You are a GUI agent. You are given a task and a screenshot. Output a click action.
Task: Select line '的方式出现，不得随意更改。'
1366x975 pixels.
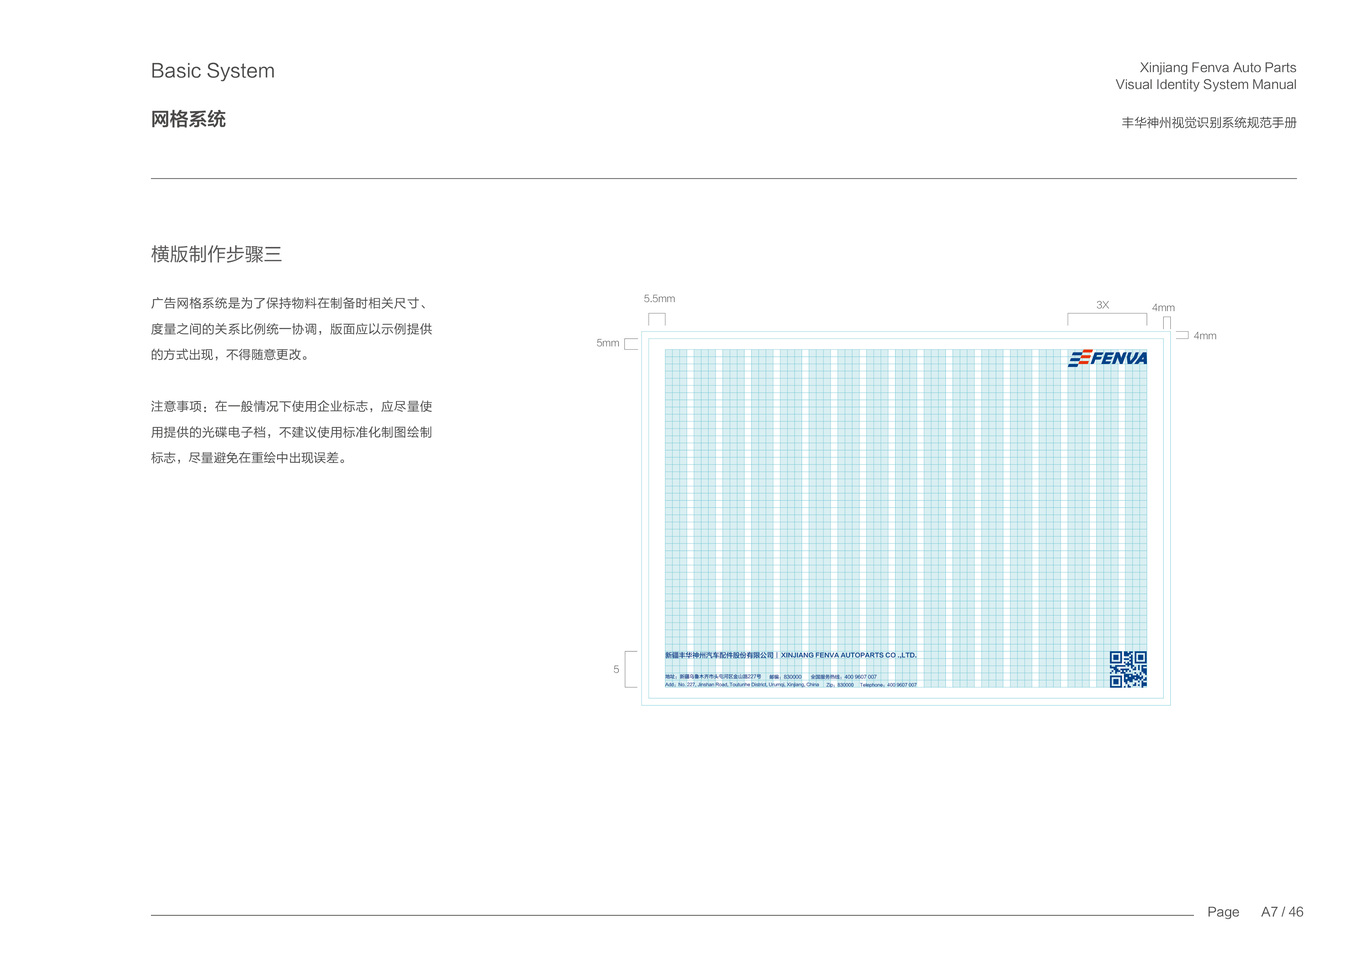coord(230,354)
